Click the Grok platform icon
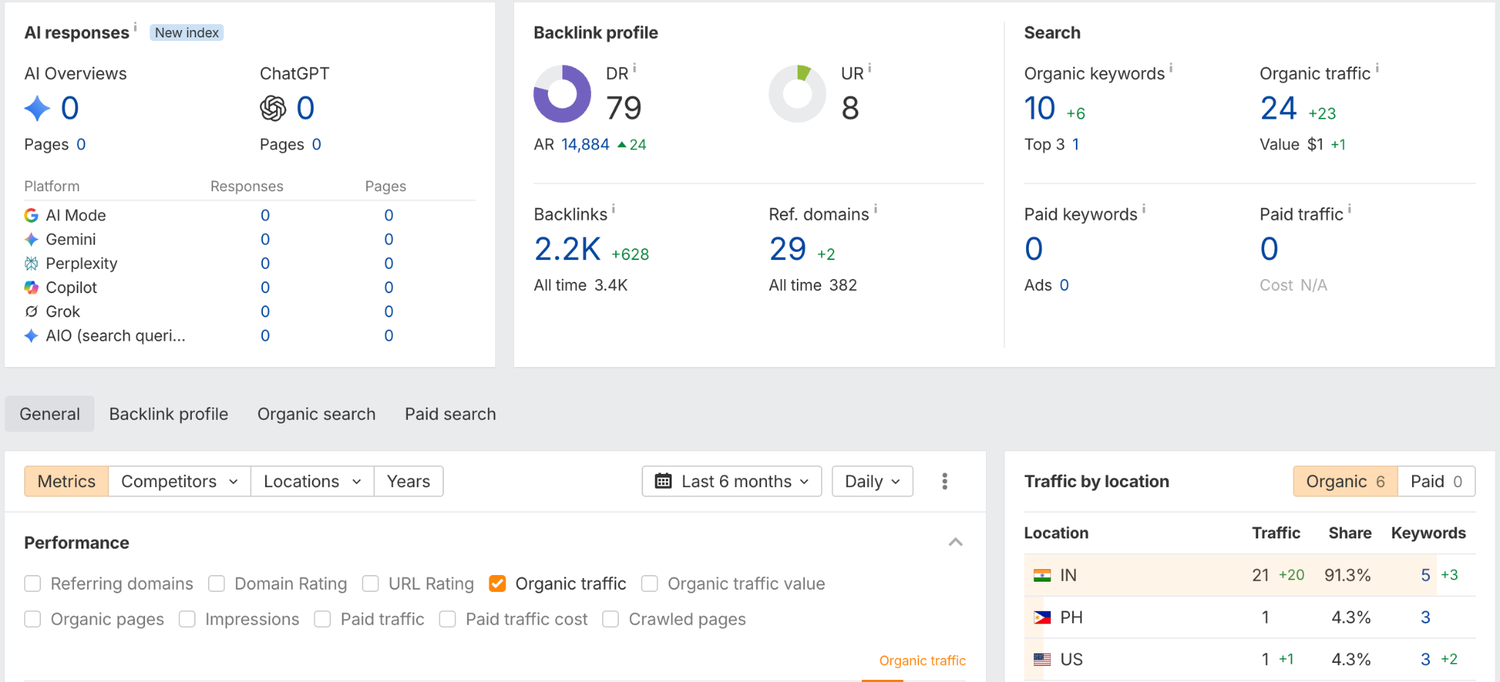The height and width of the screenshot is (682, 1500). (31, 311)
